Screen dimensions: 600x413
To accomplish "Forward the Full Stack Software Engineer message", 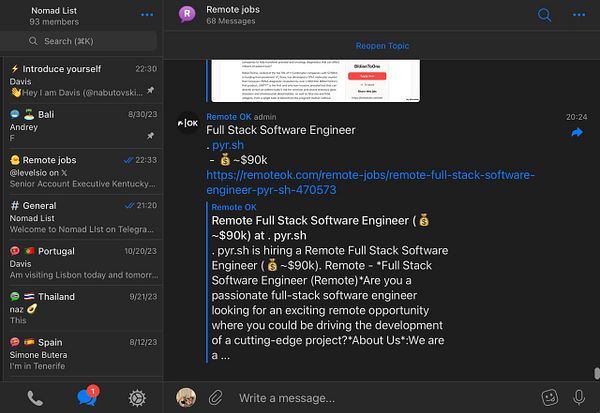I will pos(577,132).
